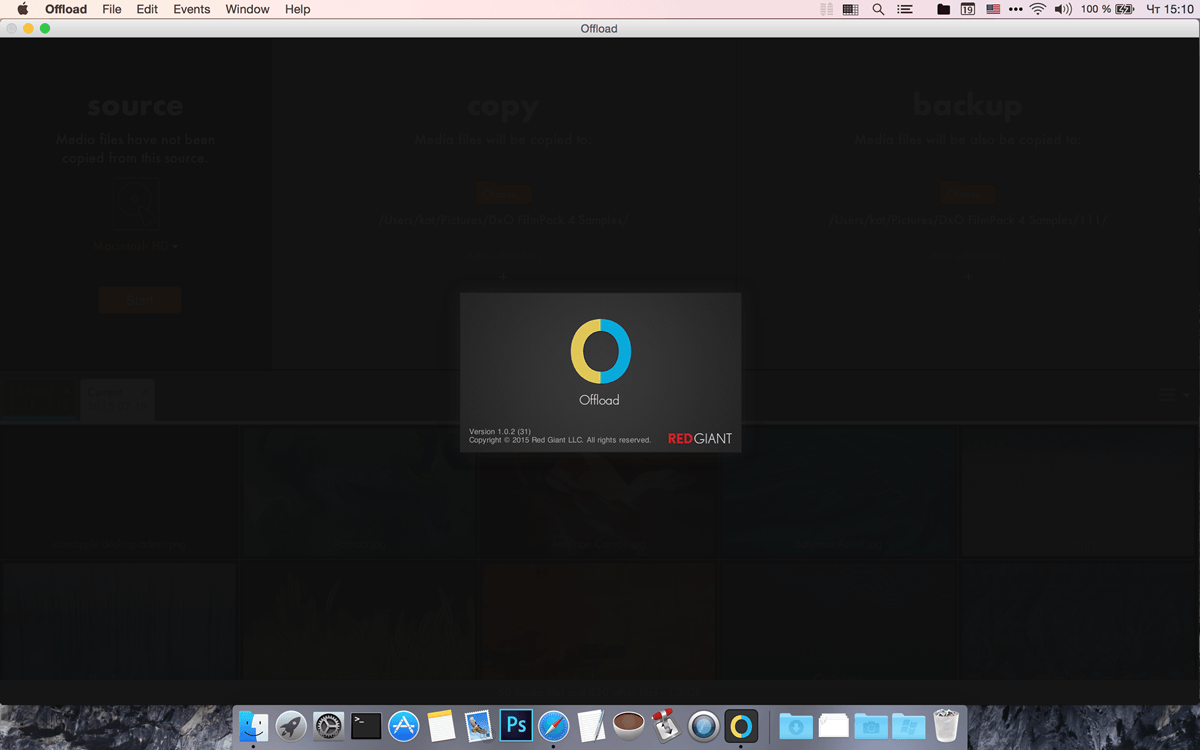This screenshot has height=750, width=1200.
Task: Minimize the Offload window
Action: point(28,28)
